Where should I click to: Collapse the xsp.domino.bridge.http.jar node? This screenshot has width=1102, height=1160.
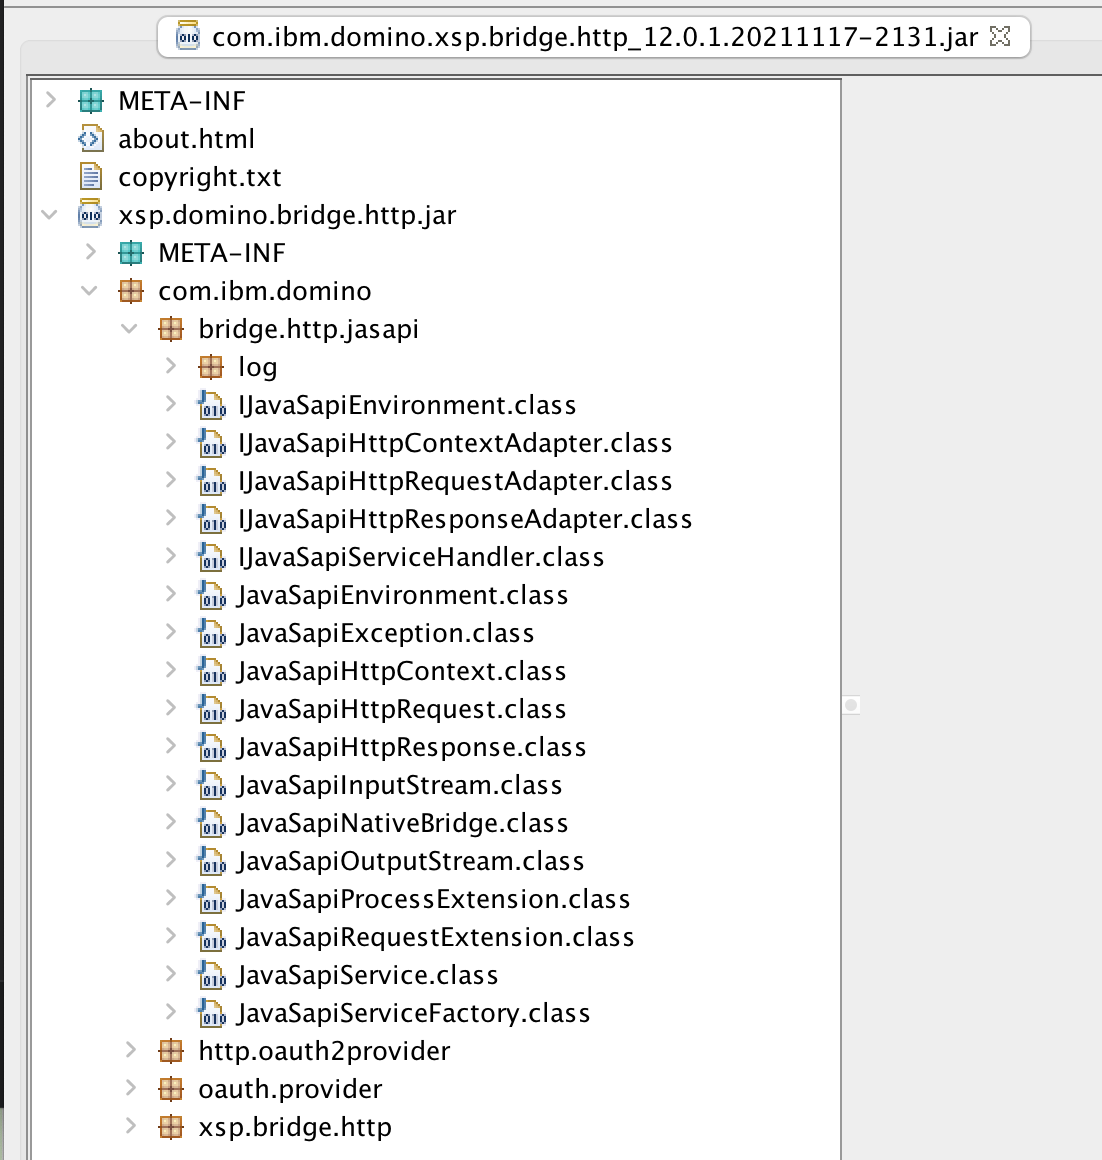point(50,215)
